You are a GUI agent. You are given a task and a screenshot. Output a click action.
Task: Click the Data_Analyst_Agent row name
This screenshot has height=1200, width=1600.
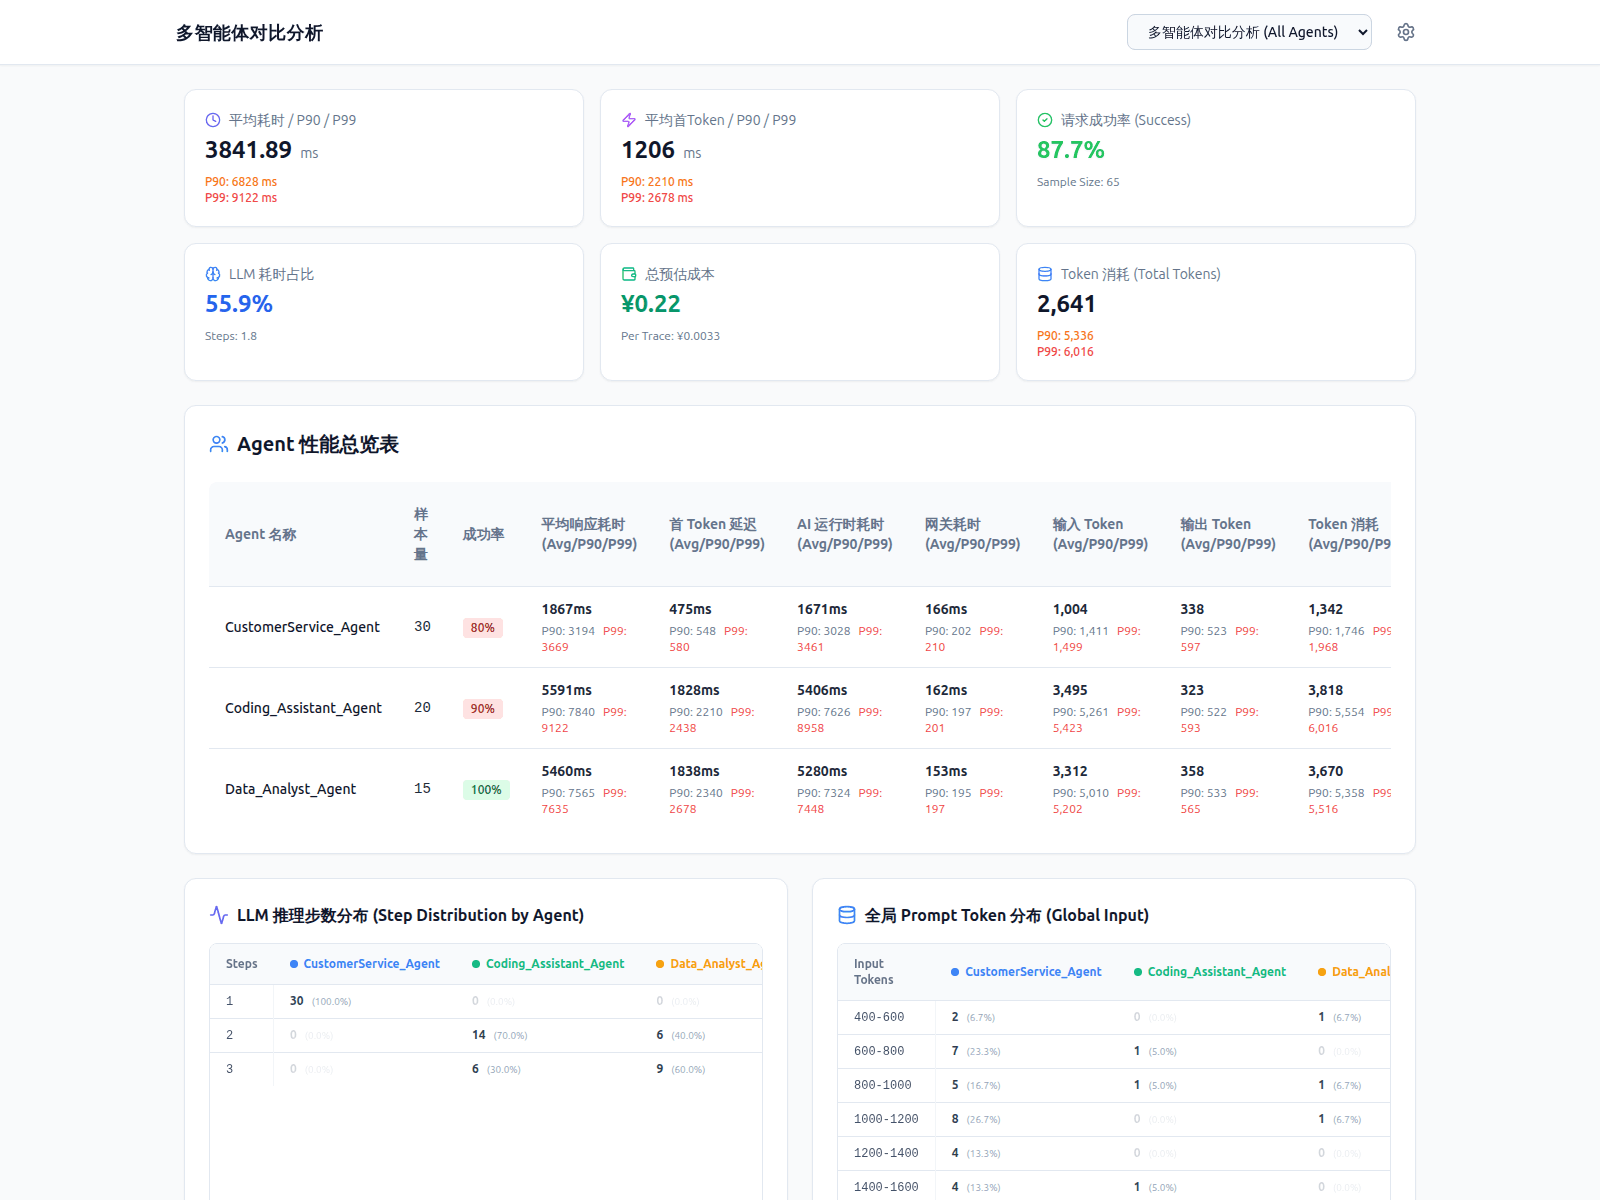(x=290, y=789)
